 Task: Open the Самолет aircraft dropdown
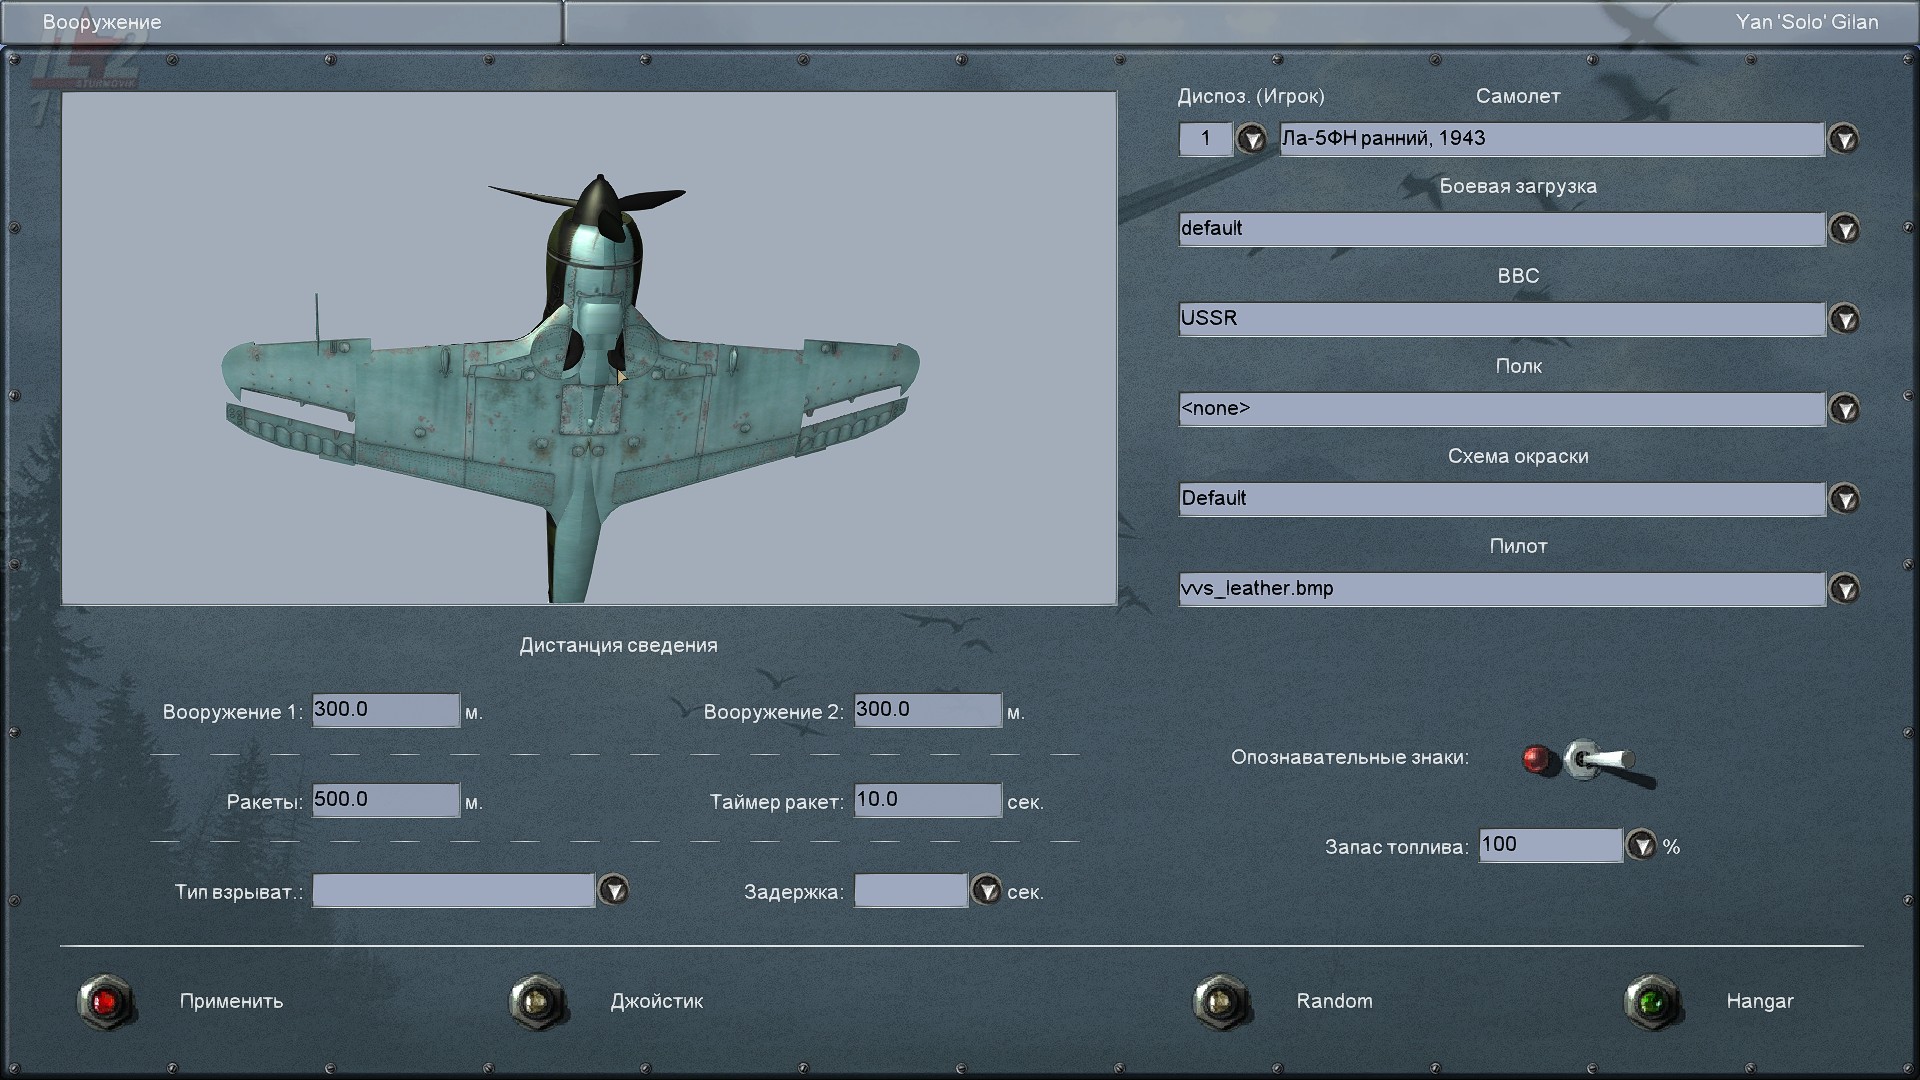click(1844, 139)
